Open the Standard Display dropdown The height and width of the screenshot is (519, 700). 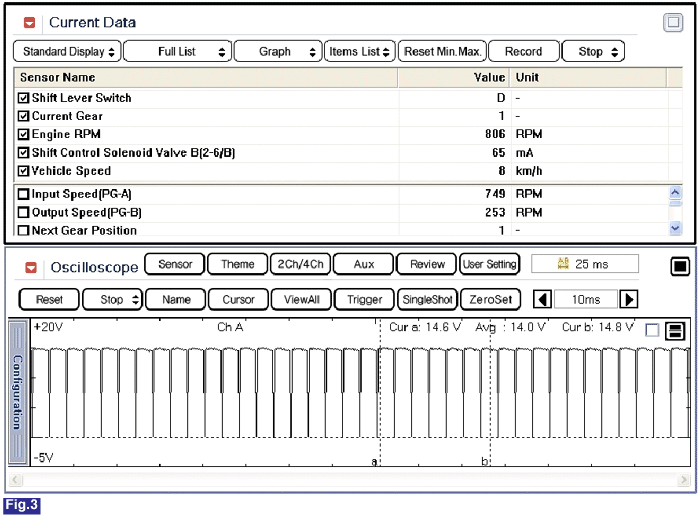click(x=67, y=51)
